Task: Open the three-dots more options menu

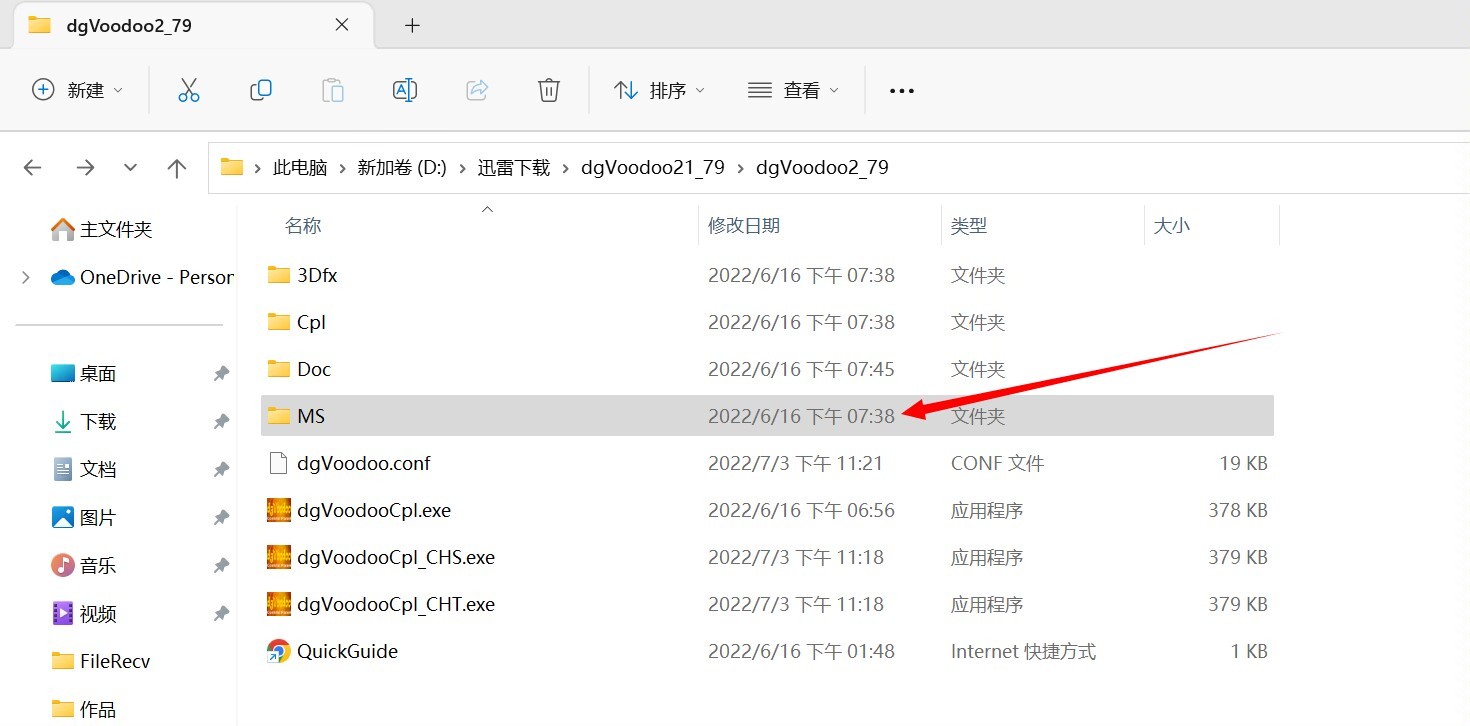Action: pyautogui.click(x=902, y=91)
